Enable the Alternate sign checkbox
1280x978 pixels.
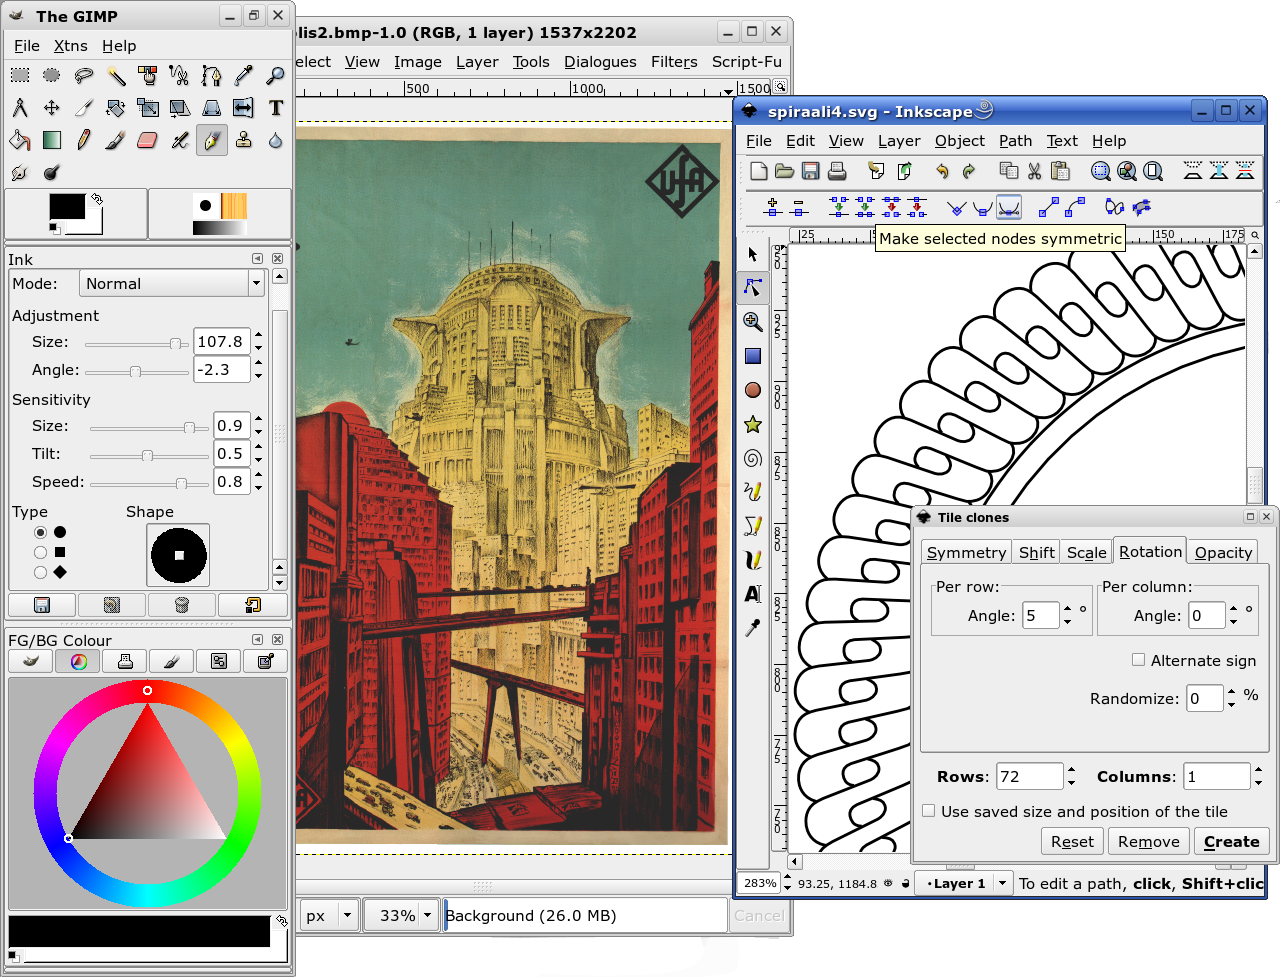pyautogui.click(x=1138, y=660)
